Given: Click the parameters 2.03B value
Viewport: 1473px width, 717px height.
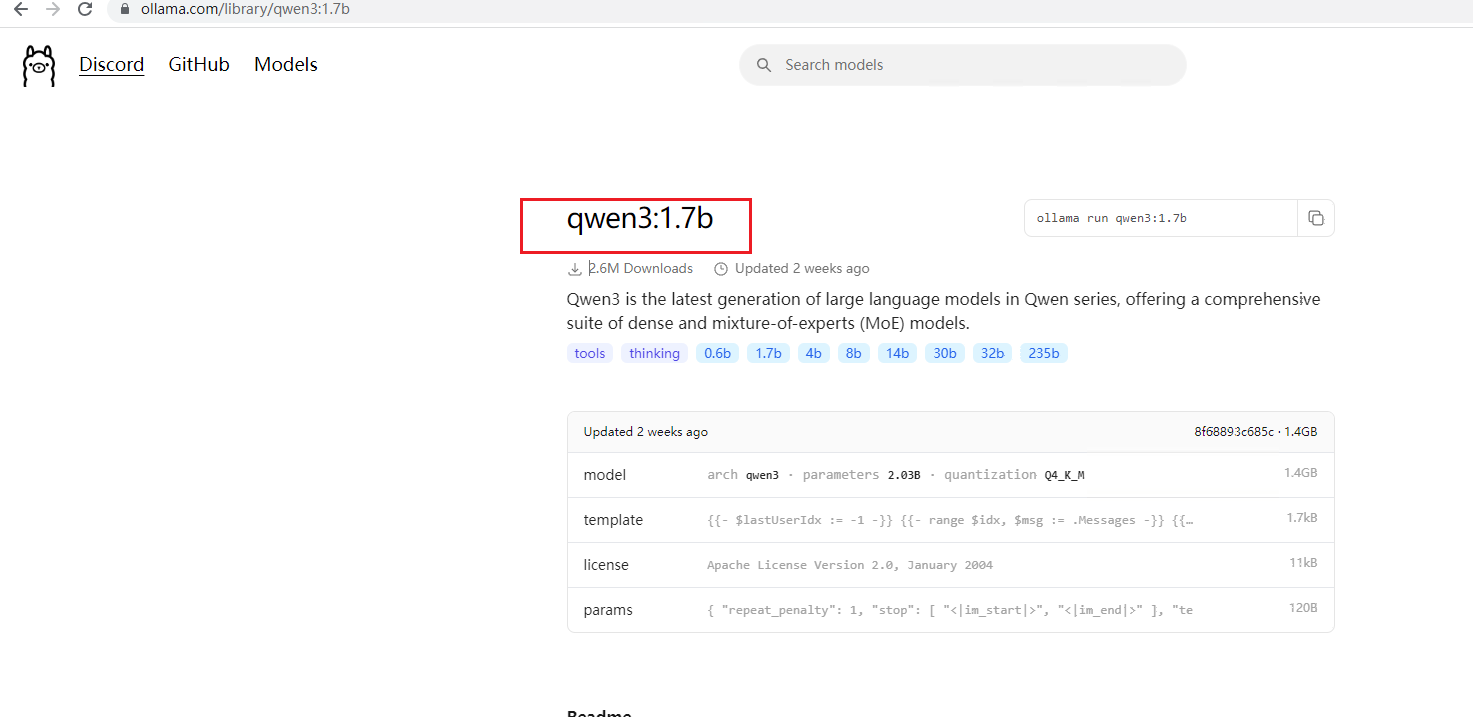Looking at the screenshot, I should tap(904, 475).
